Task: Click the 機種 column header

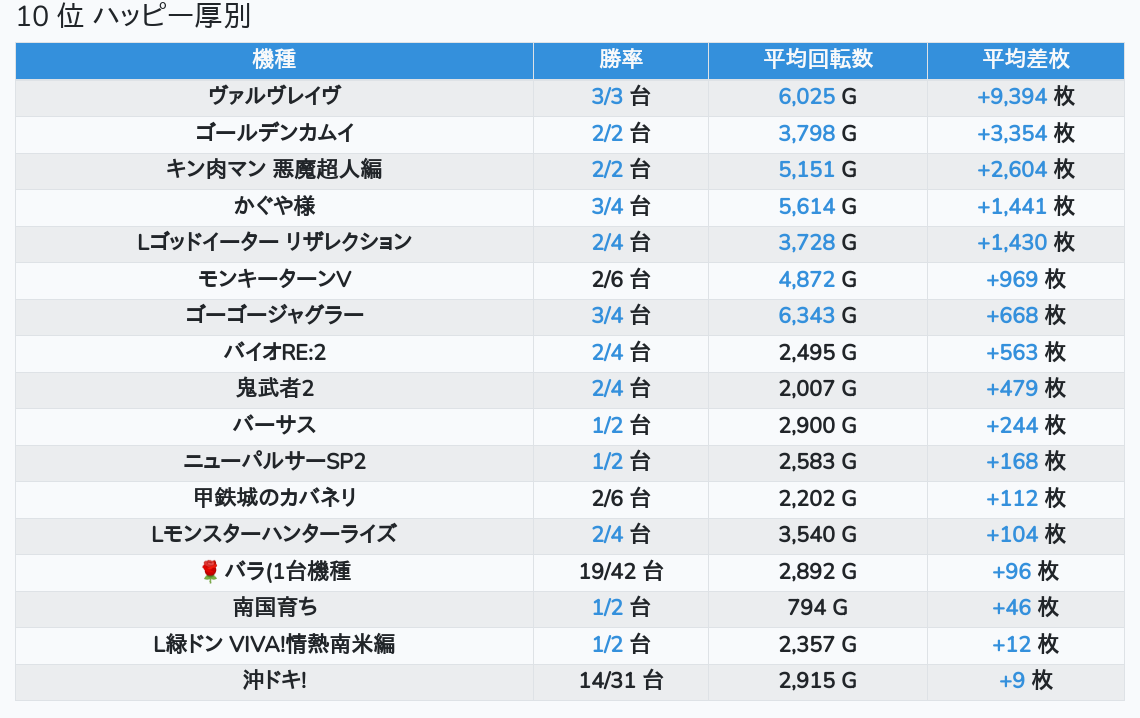Action: click(274, 60)
